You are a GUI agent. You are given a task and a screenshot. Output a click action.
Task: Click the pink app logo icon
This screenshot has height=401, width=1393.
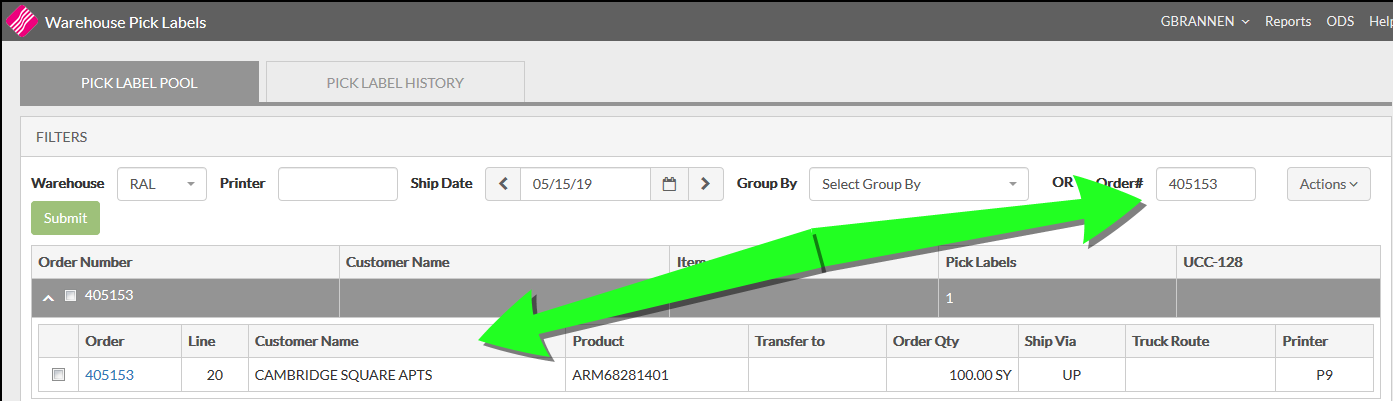[21, 21]
